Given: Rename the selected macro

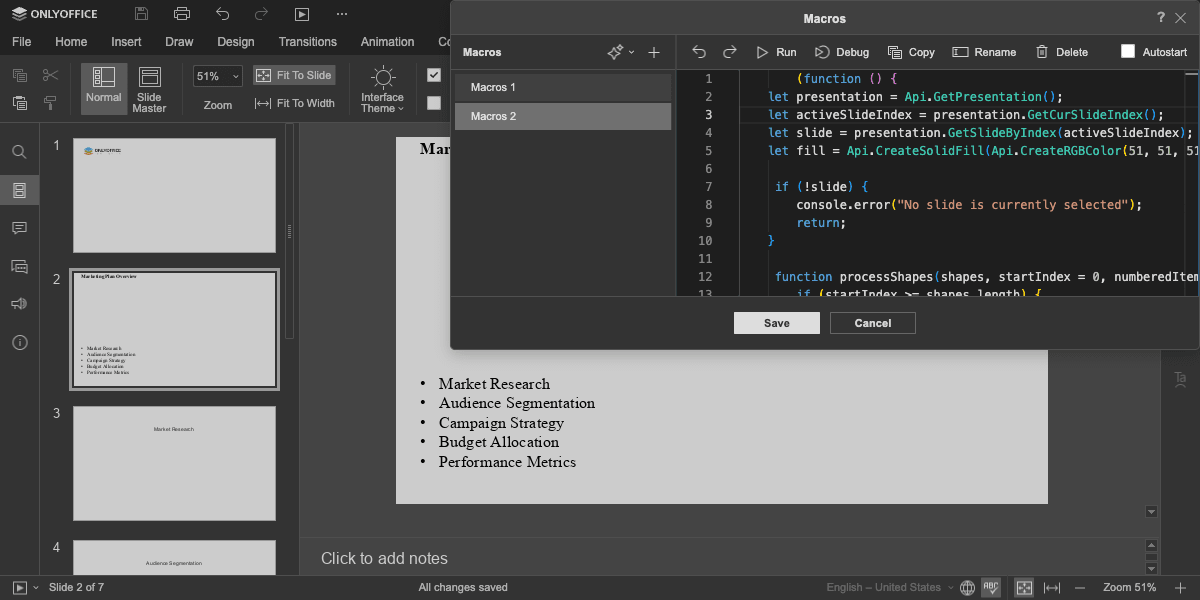Looking at the screenshot, I should (x=984, y=52).
